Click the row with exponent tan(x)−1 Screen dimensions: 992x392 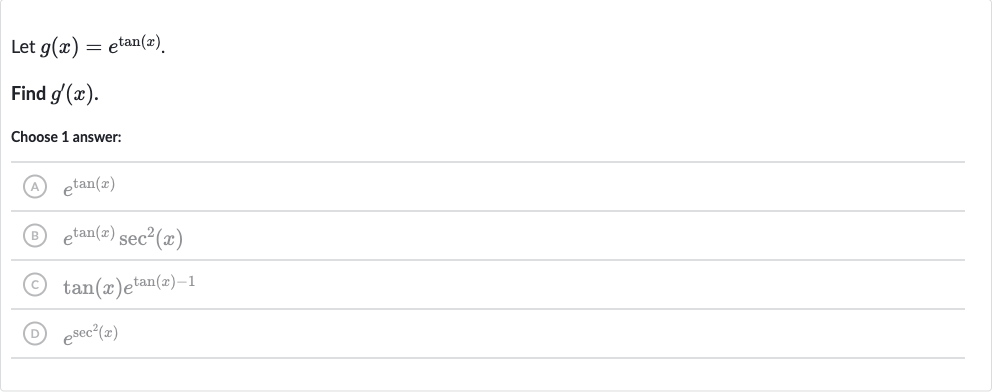pyautogui.click(x=488, y=285)
